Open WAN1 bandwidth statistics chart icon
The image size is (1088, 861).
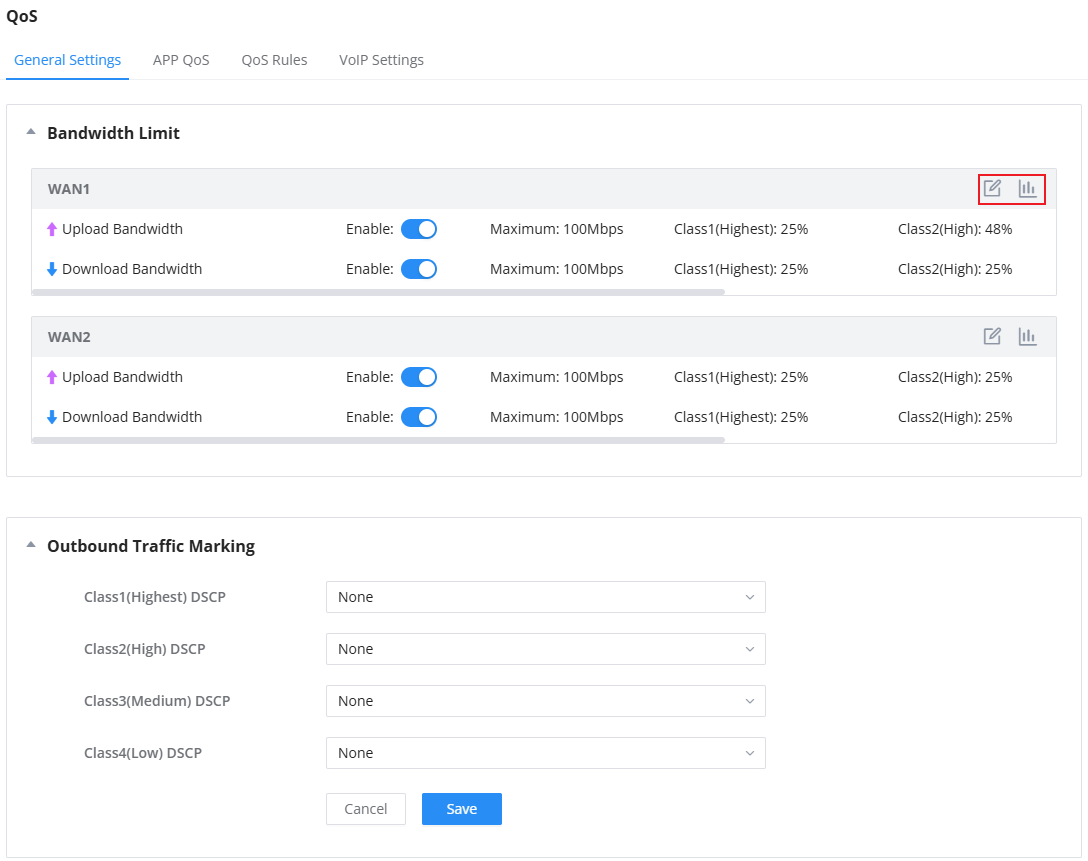(x=1027, y=189)
